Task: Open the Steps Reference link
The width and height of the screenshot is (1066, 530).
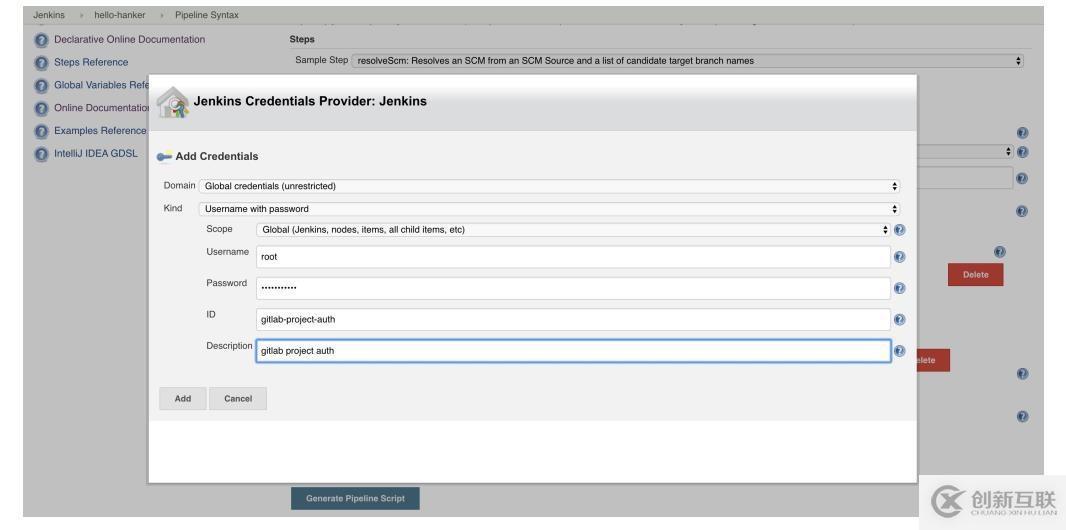Action: (x=91, y=63)
